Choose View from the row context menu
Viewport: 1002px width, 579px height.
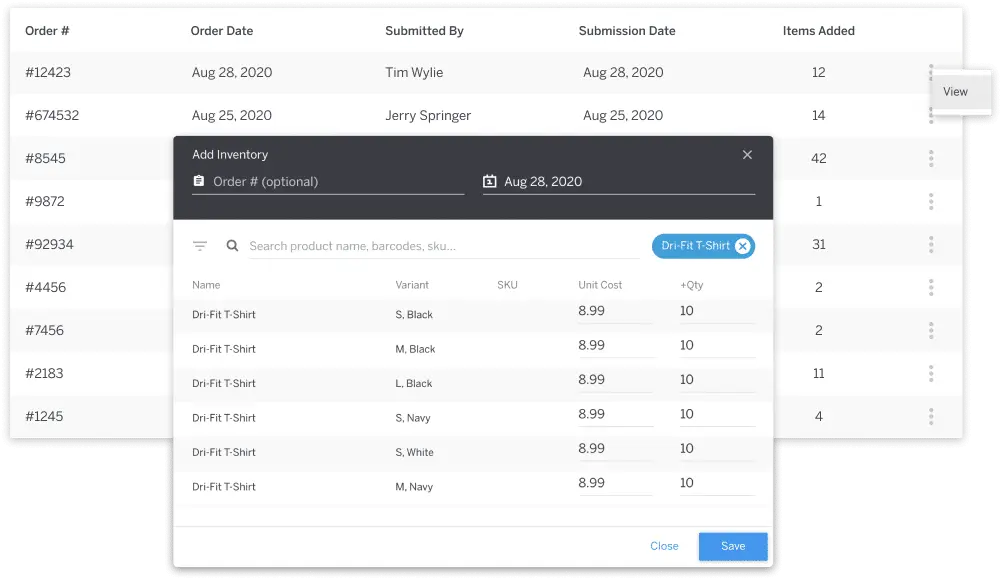[x=960, y=92]
